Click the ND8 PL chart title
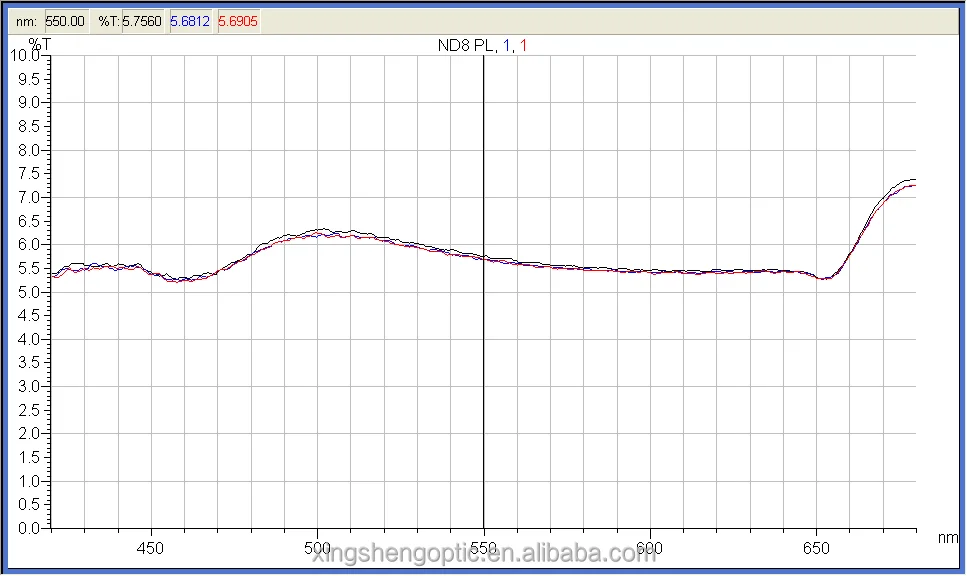 tap(468, 44)
